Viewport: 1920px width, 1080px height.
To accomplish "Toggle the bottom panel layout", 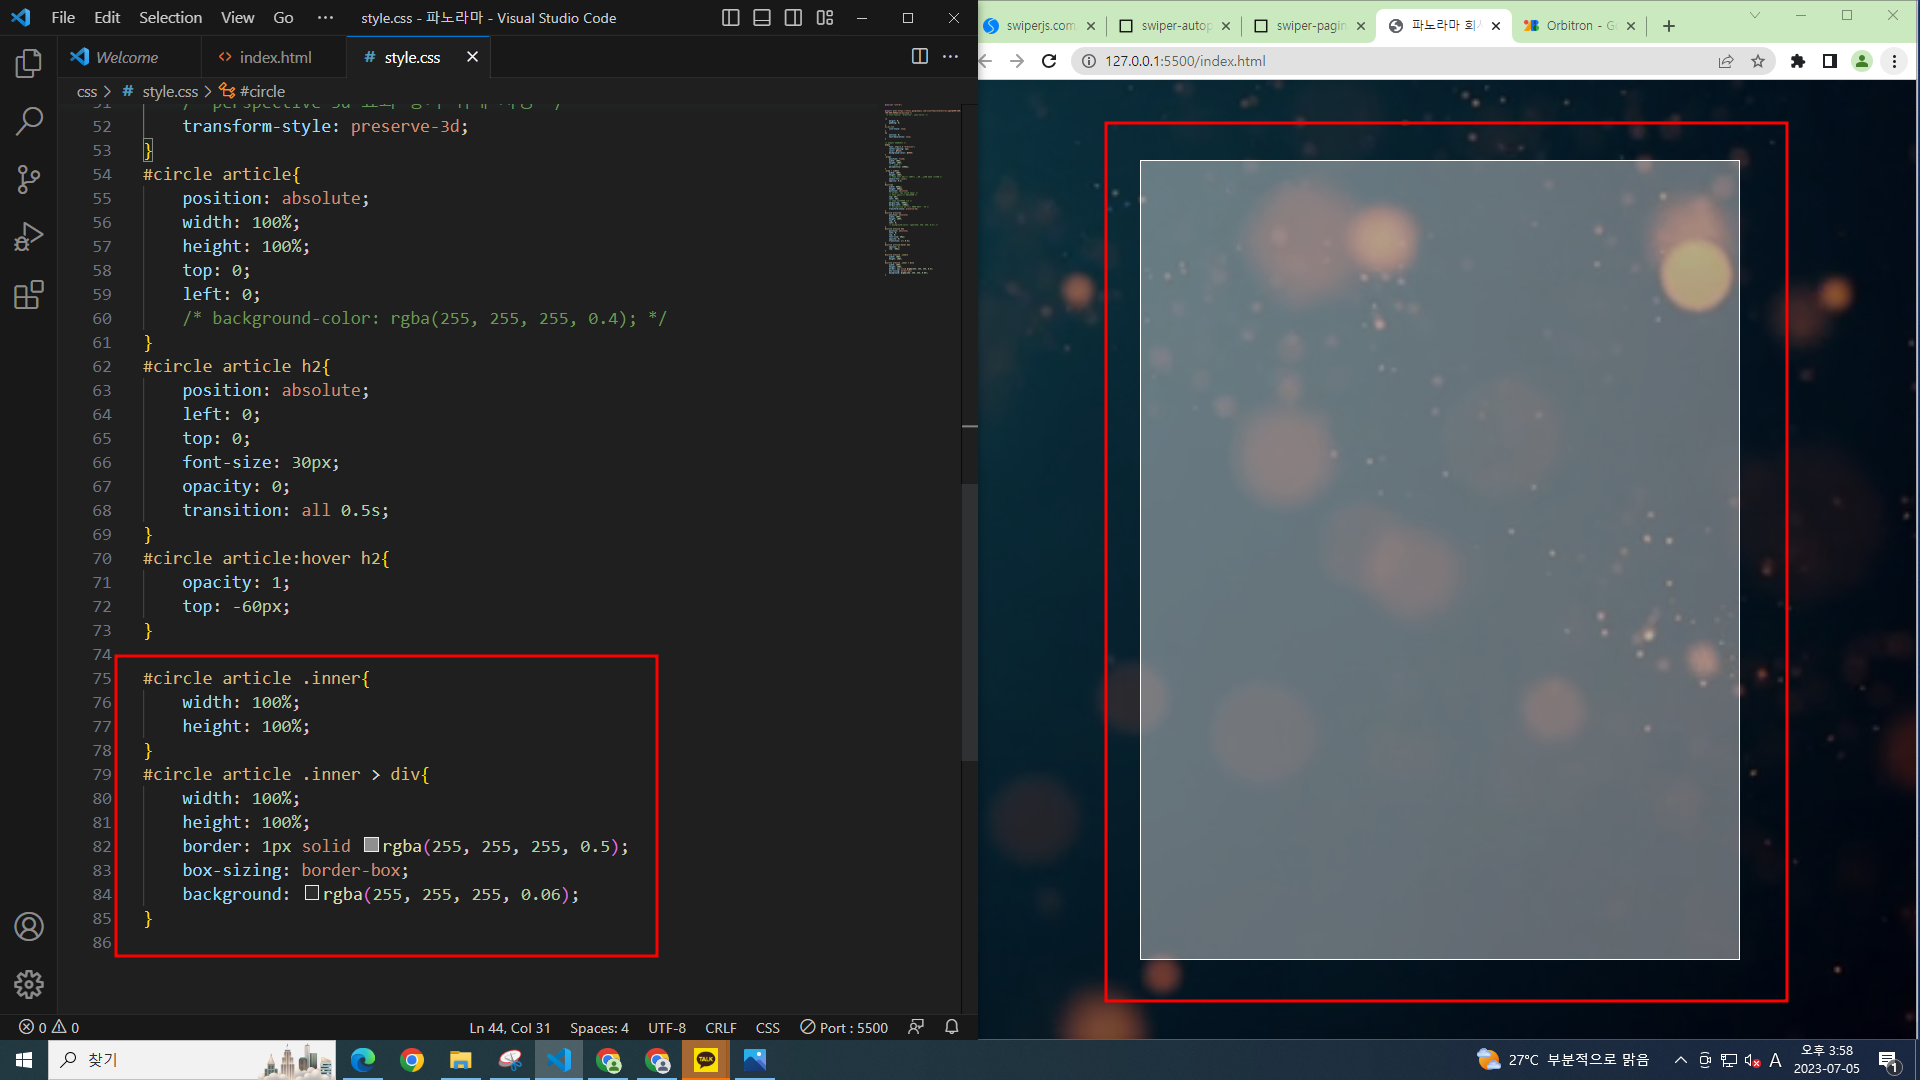I will point(762,18).
